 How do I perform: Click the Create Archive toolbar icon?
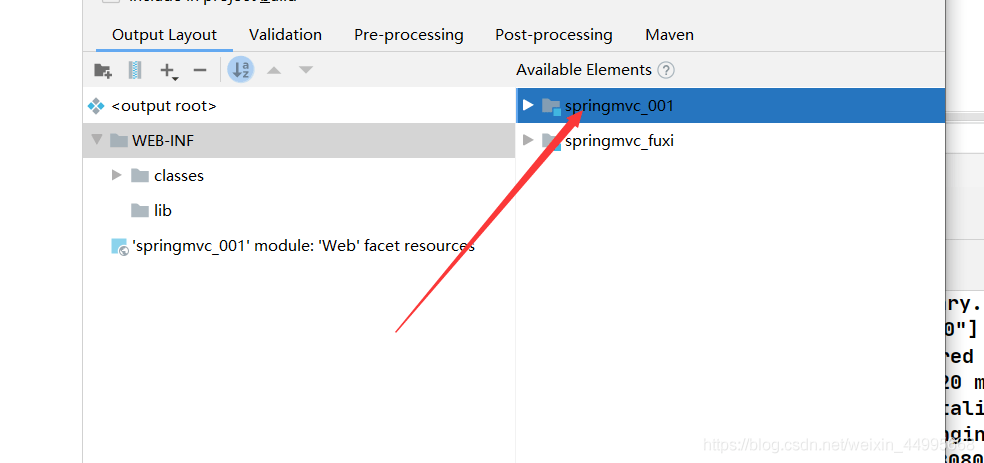click(x=135, y=70)
